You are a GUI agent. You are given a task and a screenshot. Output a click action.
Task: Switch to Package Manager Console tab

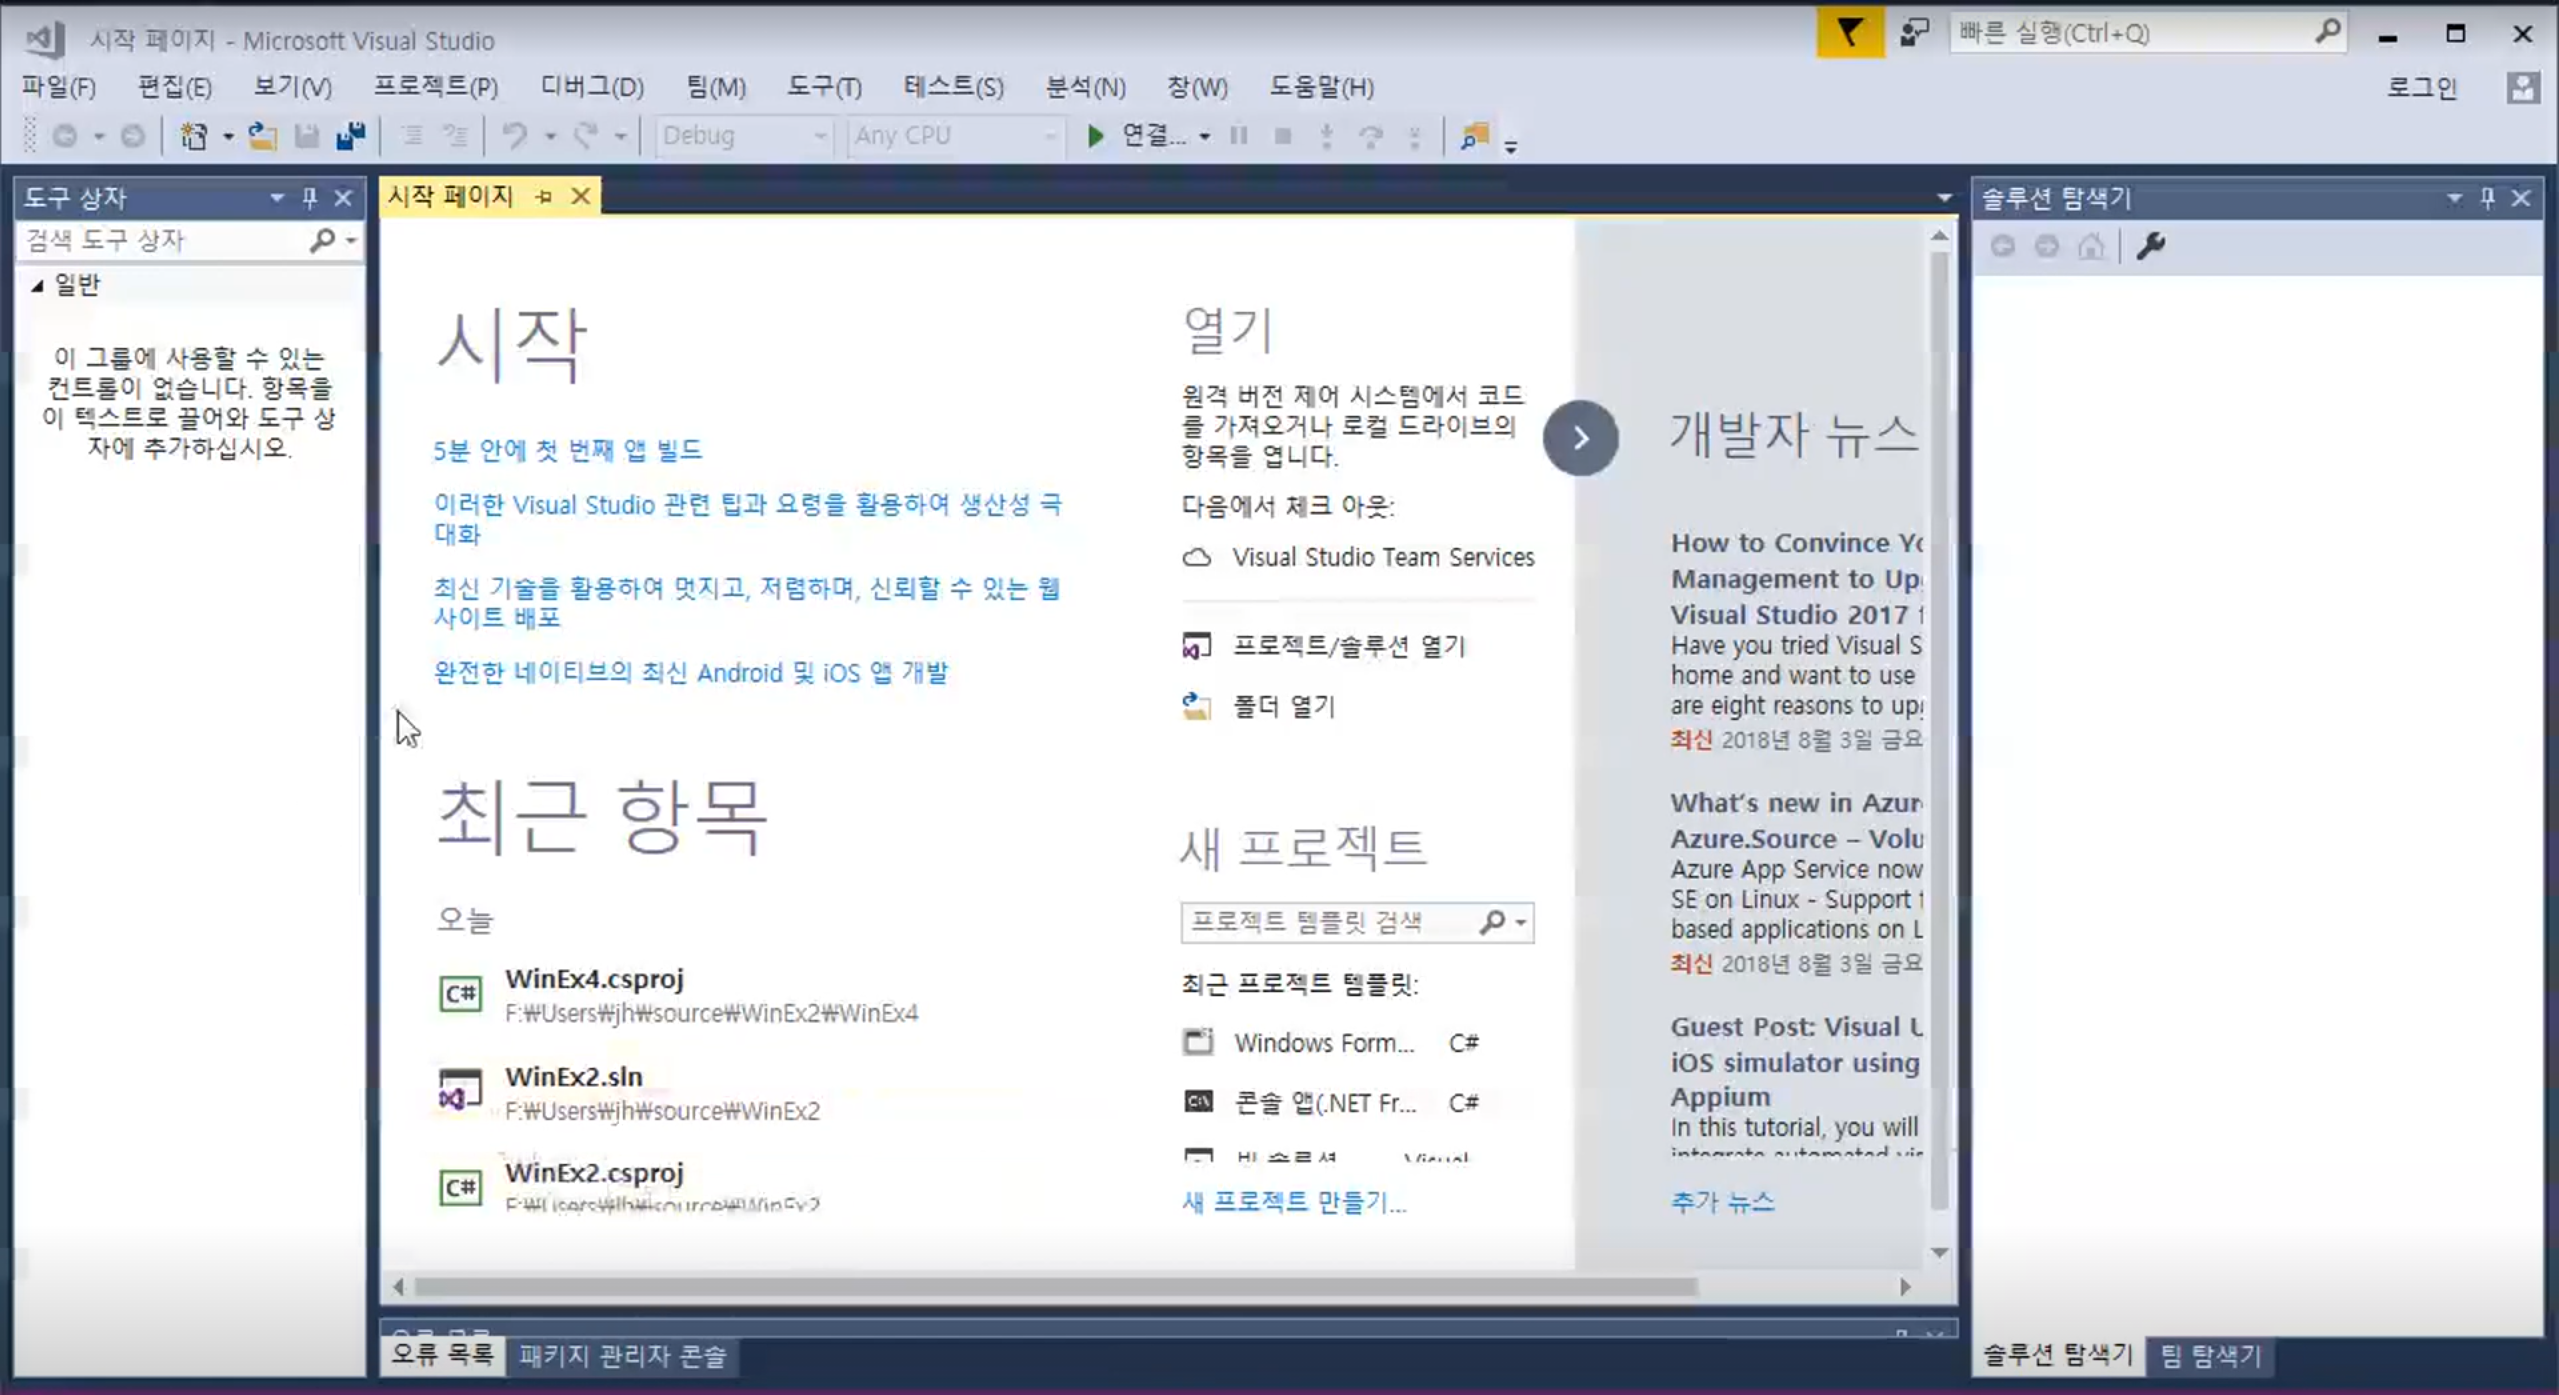(622, 1356)
